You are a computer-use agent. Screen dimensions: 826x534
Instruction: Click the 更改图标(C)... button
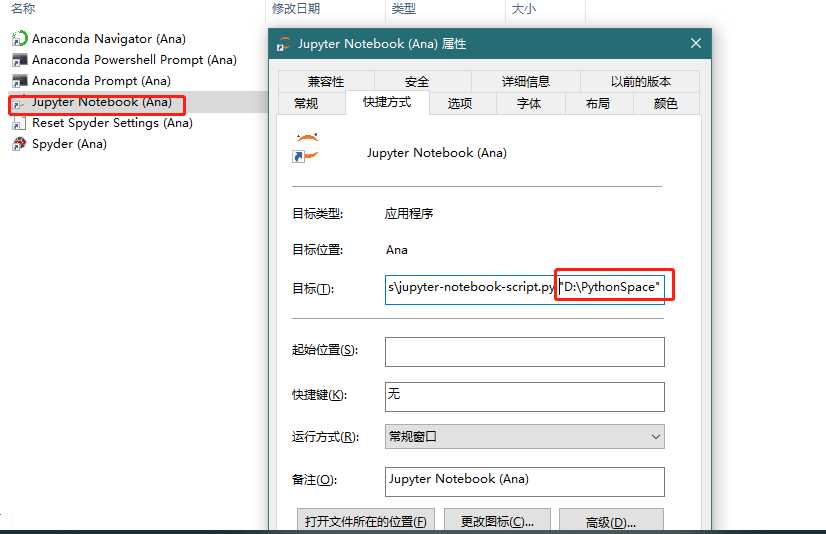(497, 521)
